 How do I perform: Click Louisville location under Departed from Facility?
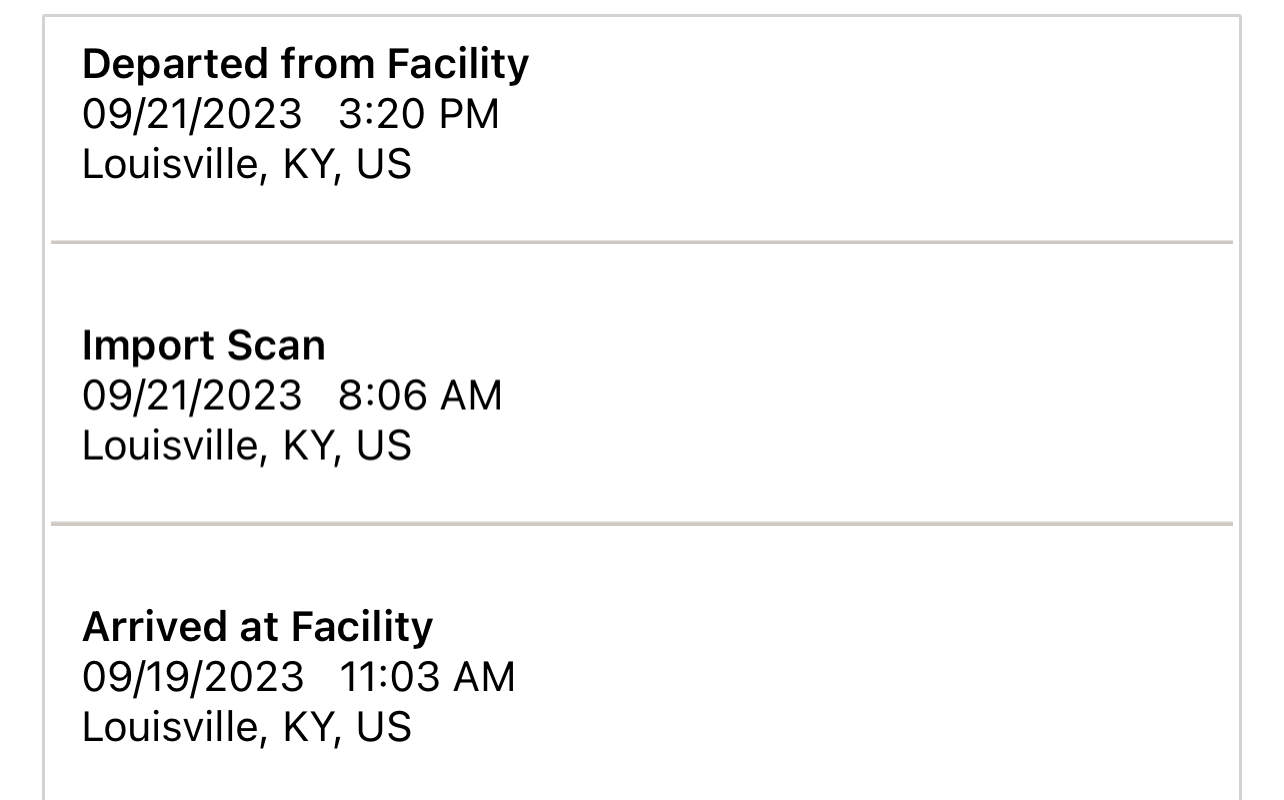[246, 165]
